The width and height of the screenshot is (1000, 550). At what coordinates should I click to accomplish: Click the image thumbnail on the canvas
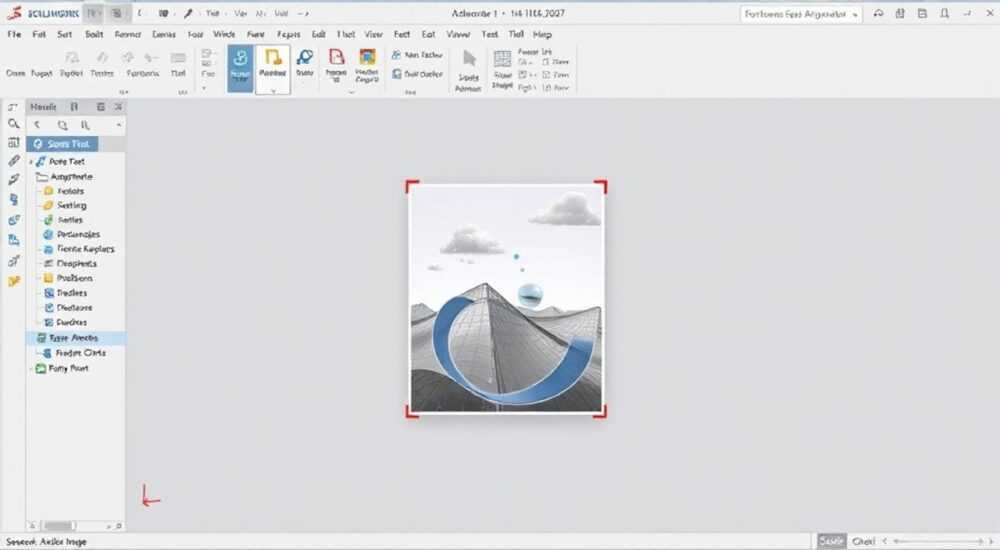tap(506, 299)
